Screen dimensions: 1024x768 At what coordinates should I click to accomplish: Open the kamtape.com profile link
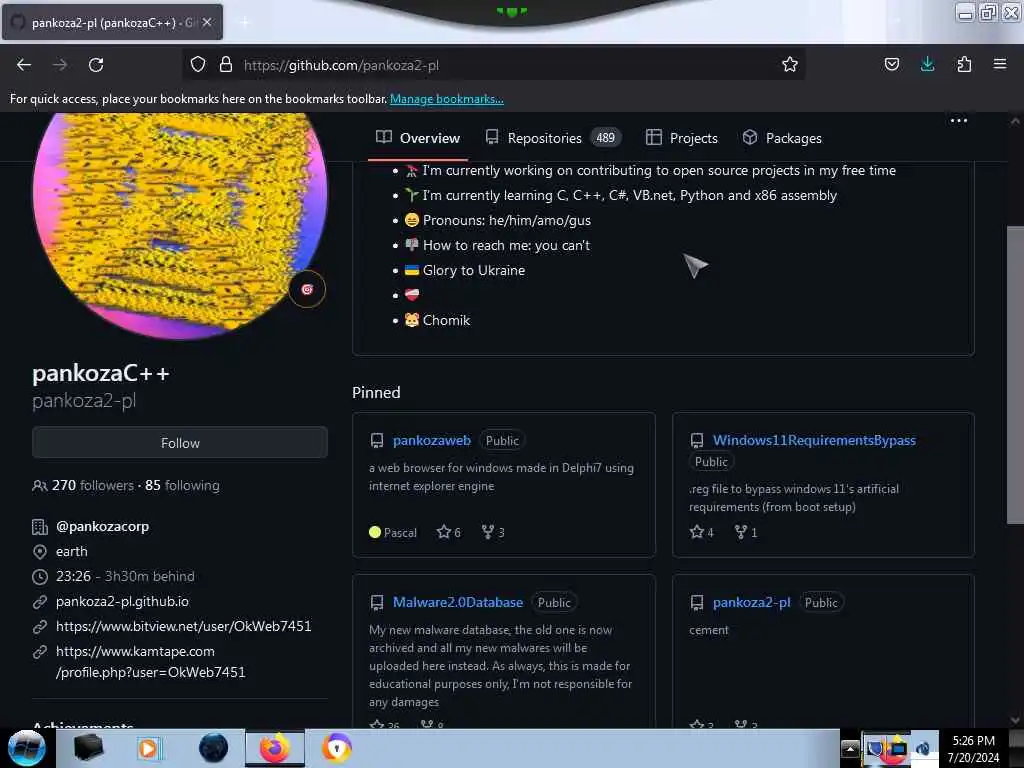tap(151, 662)
